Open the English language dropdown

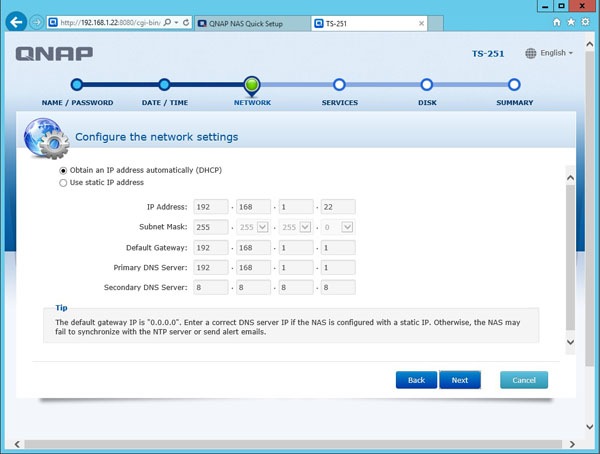pos(557,53)
